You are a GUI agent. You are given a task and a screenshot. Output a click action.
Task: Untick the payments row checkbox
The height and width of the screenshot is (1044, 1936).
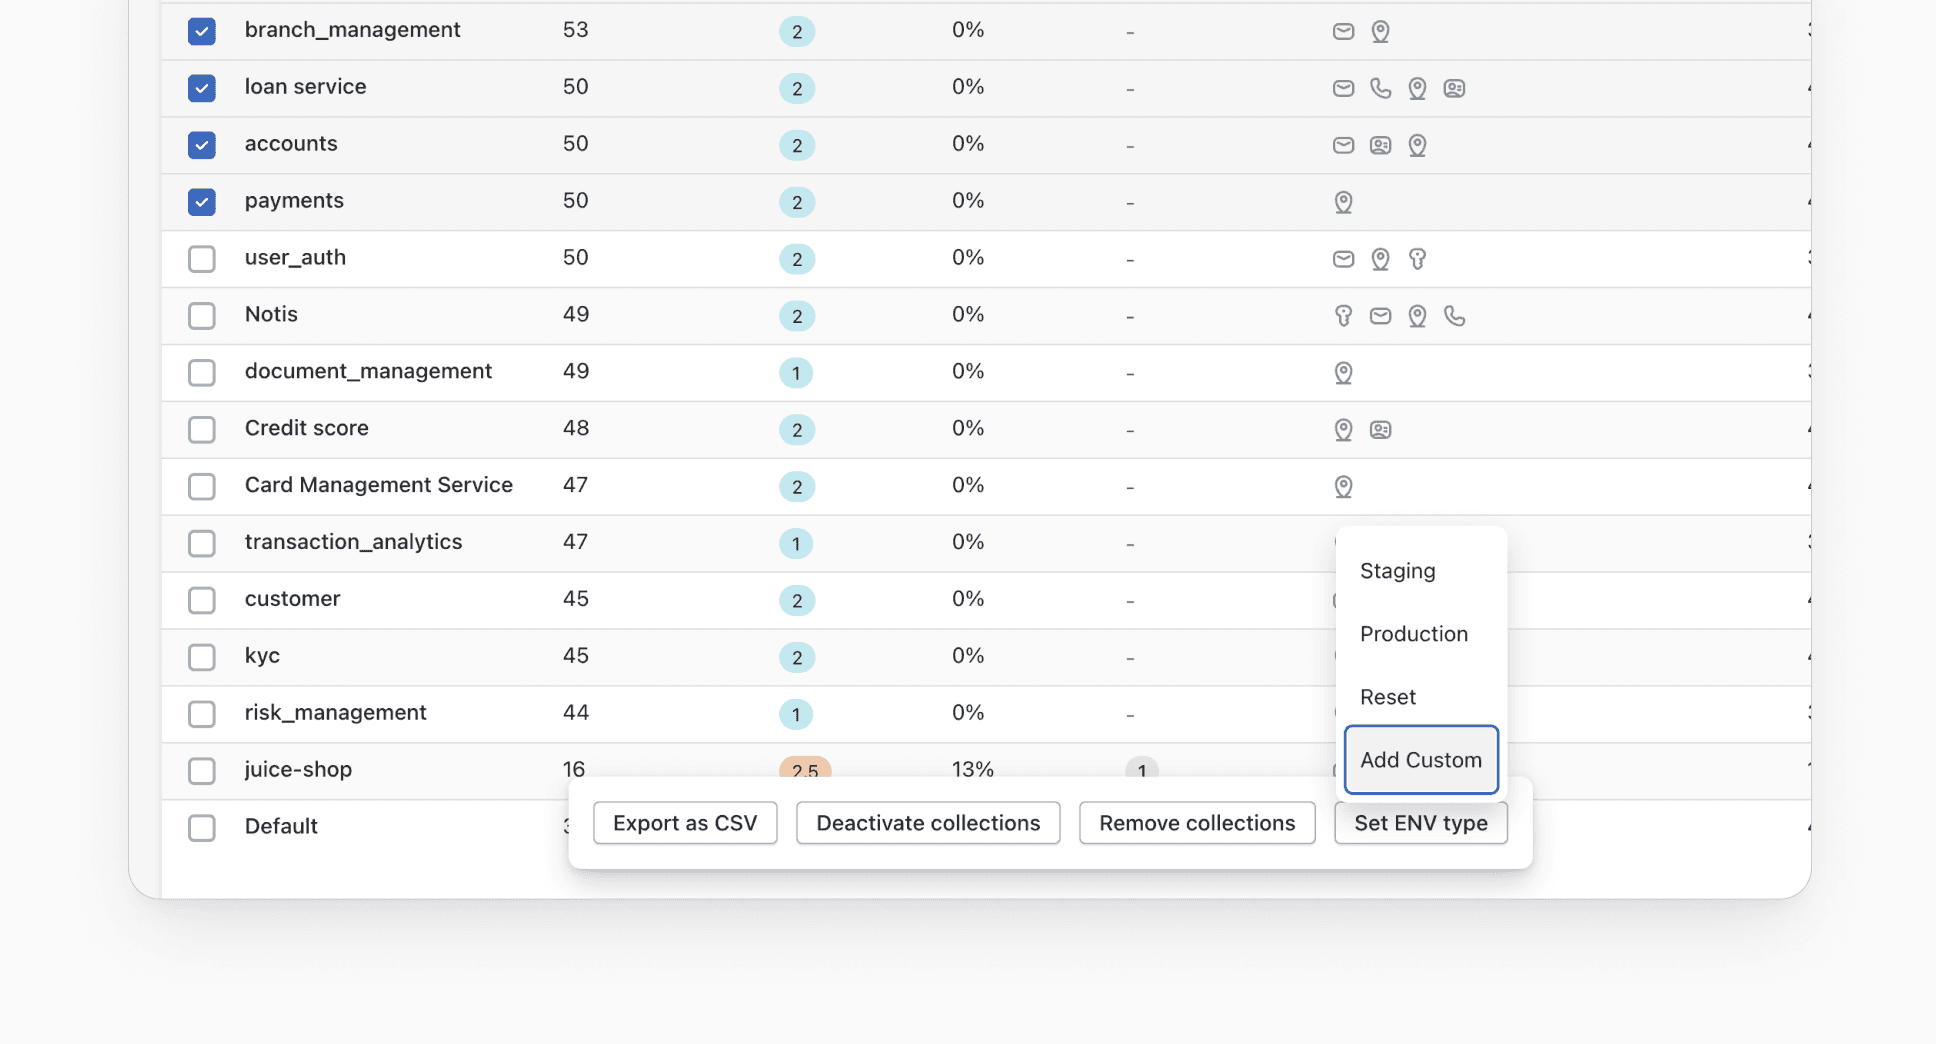[x=202, y=202]
